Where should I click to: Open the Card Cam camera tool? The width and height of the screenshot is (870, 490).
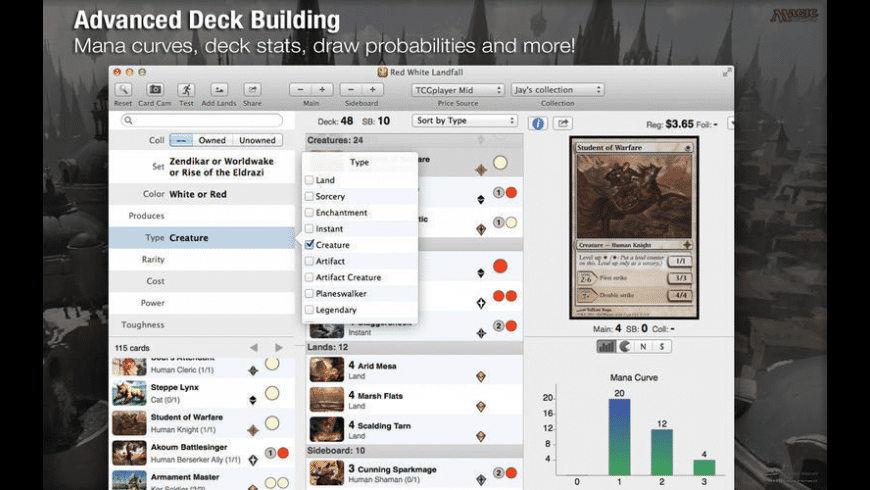(155, 90)
